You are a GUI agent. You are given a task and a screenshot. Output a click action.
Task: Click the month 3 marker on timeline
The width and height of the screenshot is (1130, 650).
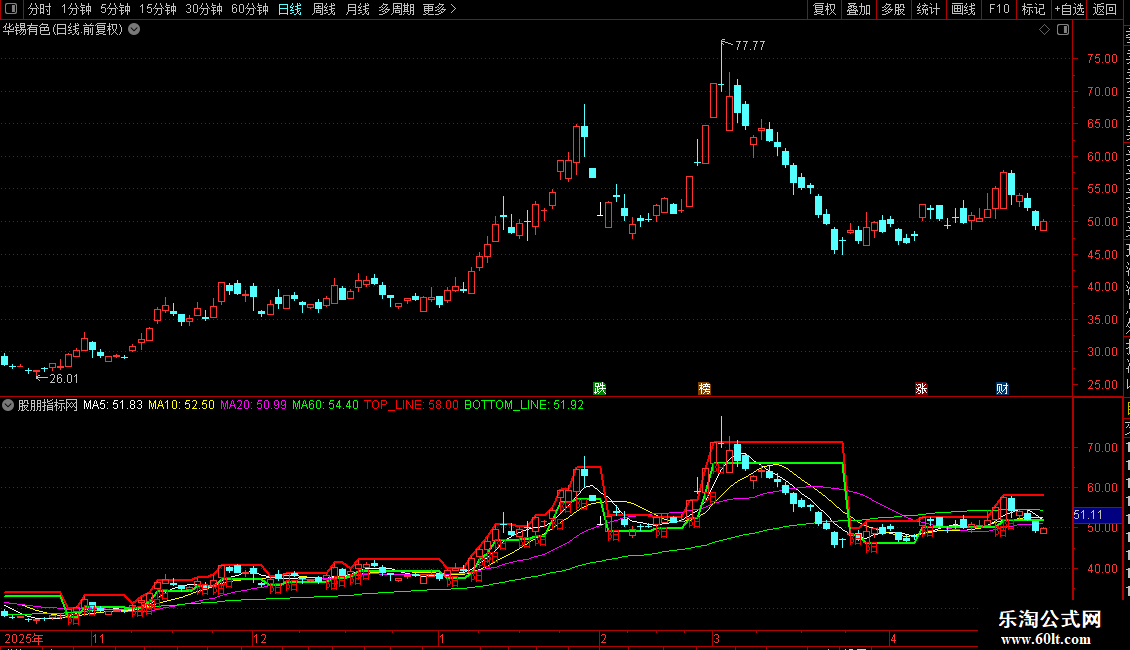coord(716,638)
